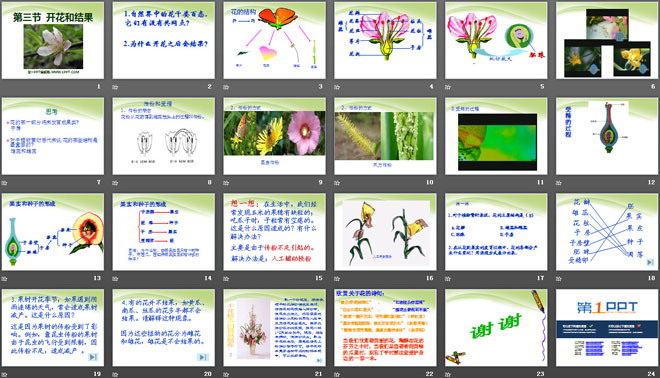Click the transition star icon under slide 8
This screenshot has height=378, width=660.
pos(115,183)
